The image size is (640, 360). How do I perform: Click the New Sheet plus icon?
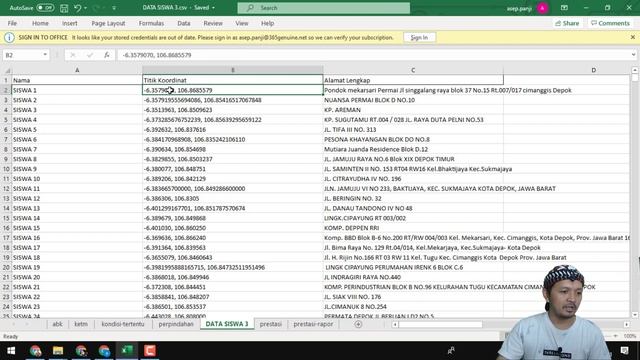point(358,324)
